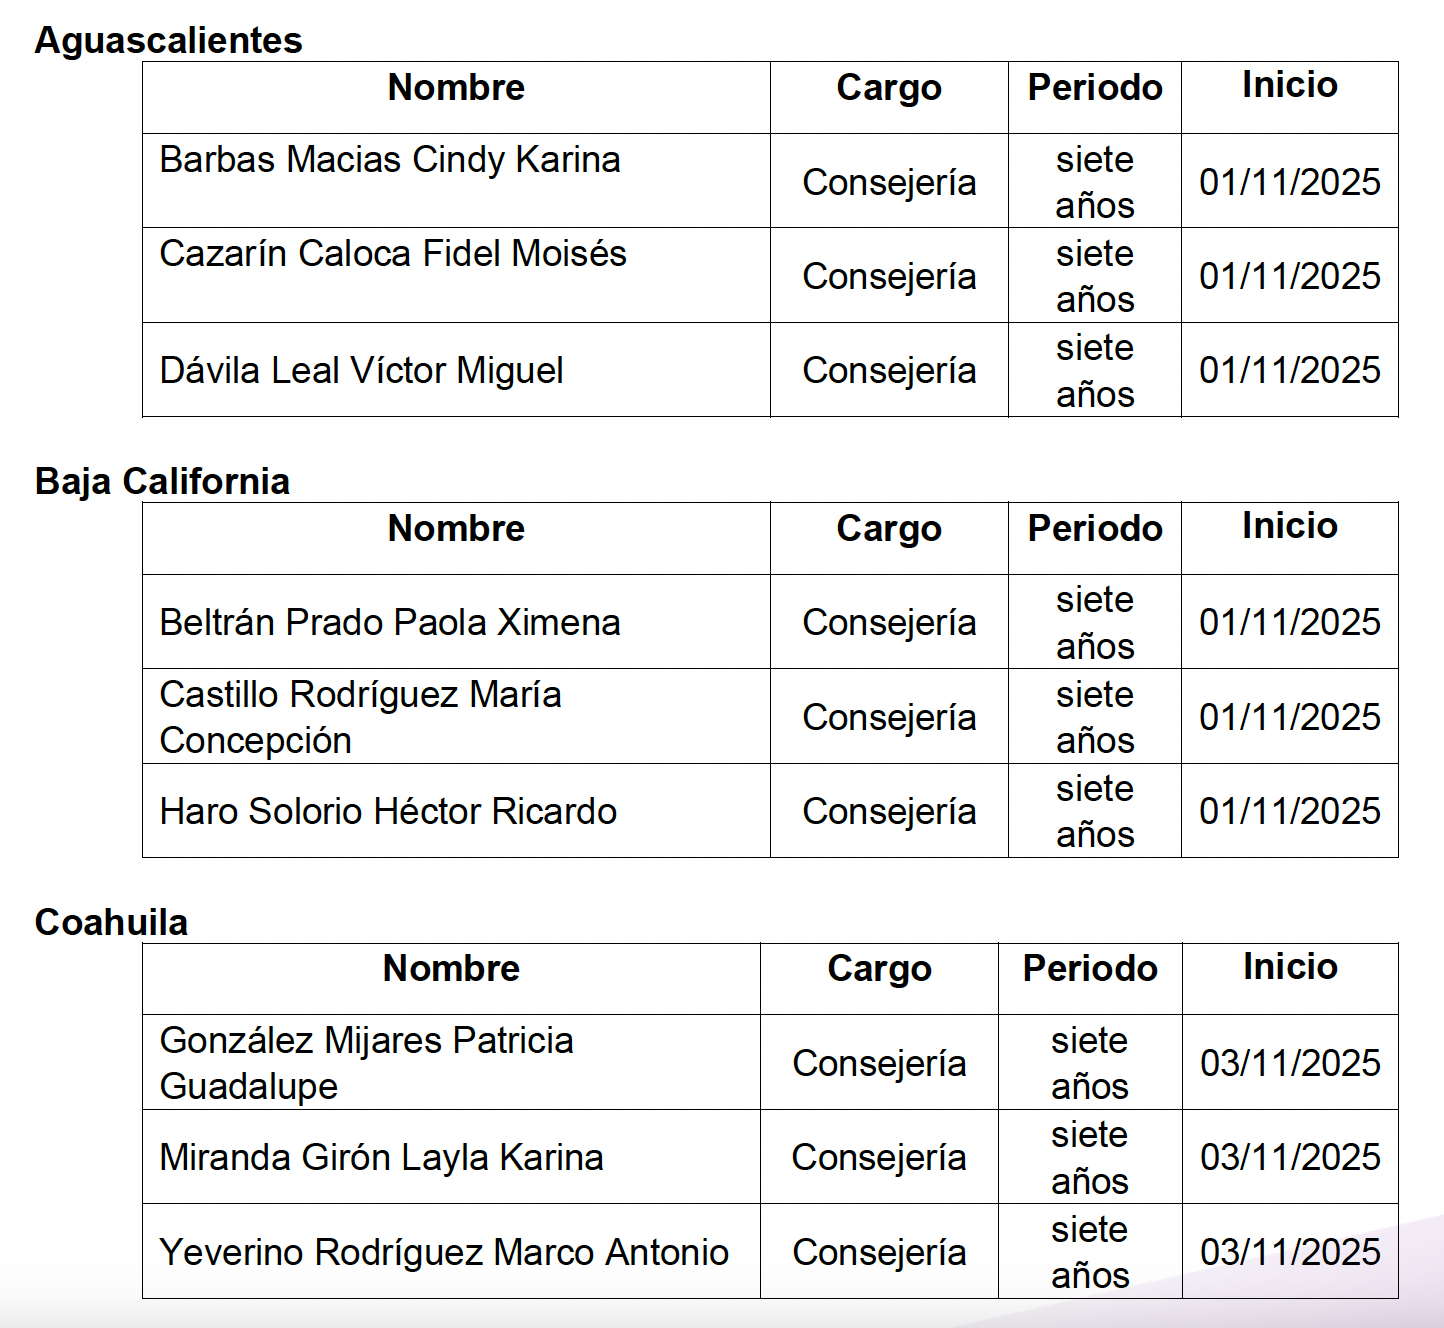Click the Haro Solorio Héctor Ricardo entry
The height and width of the screenshot is (1328, 1444).
(x=388, y=811)
